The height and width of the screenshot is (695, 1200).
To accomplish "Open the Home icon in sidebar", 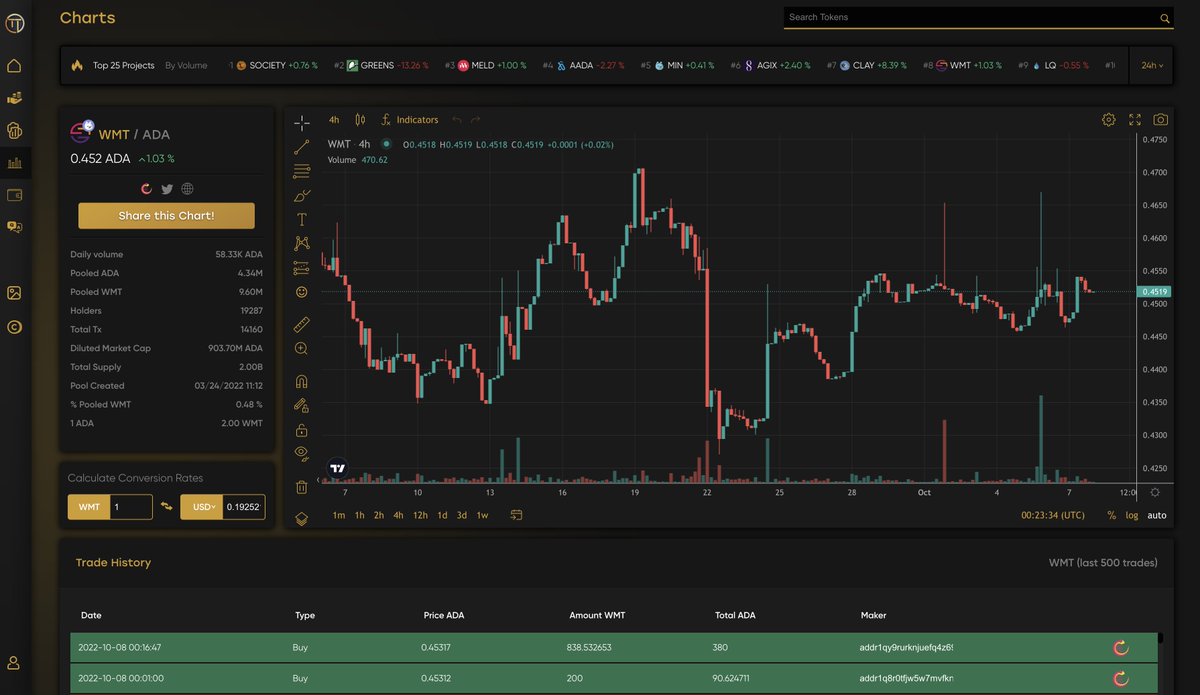I will coord(14,66).
